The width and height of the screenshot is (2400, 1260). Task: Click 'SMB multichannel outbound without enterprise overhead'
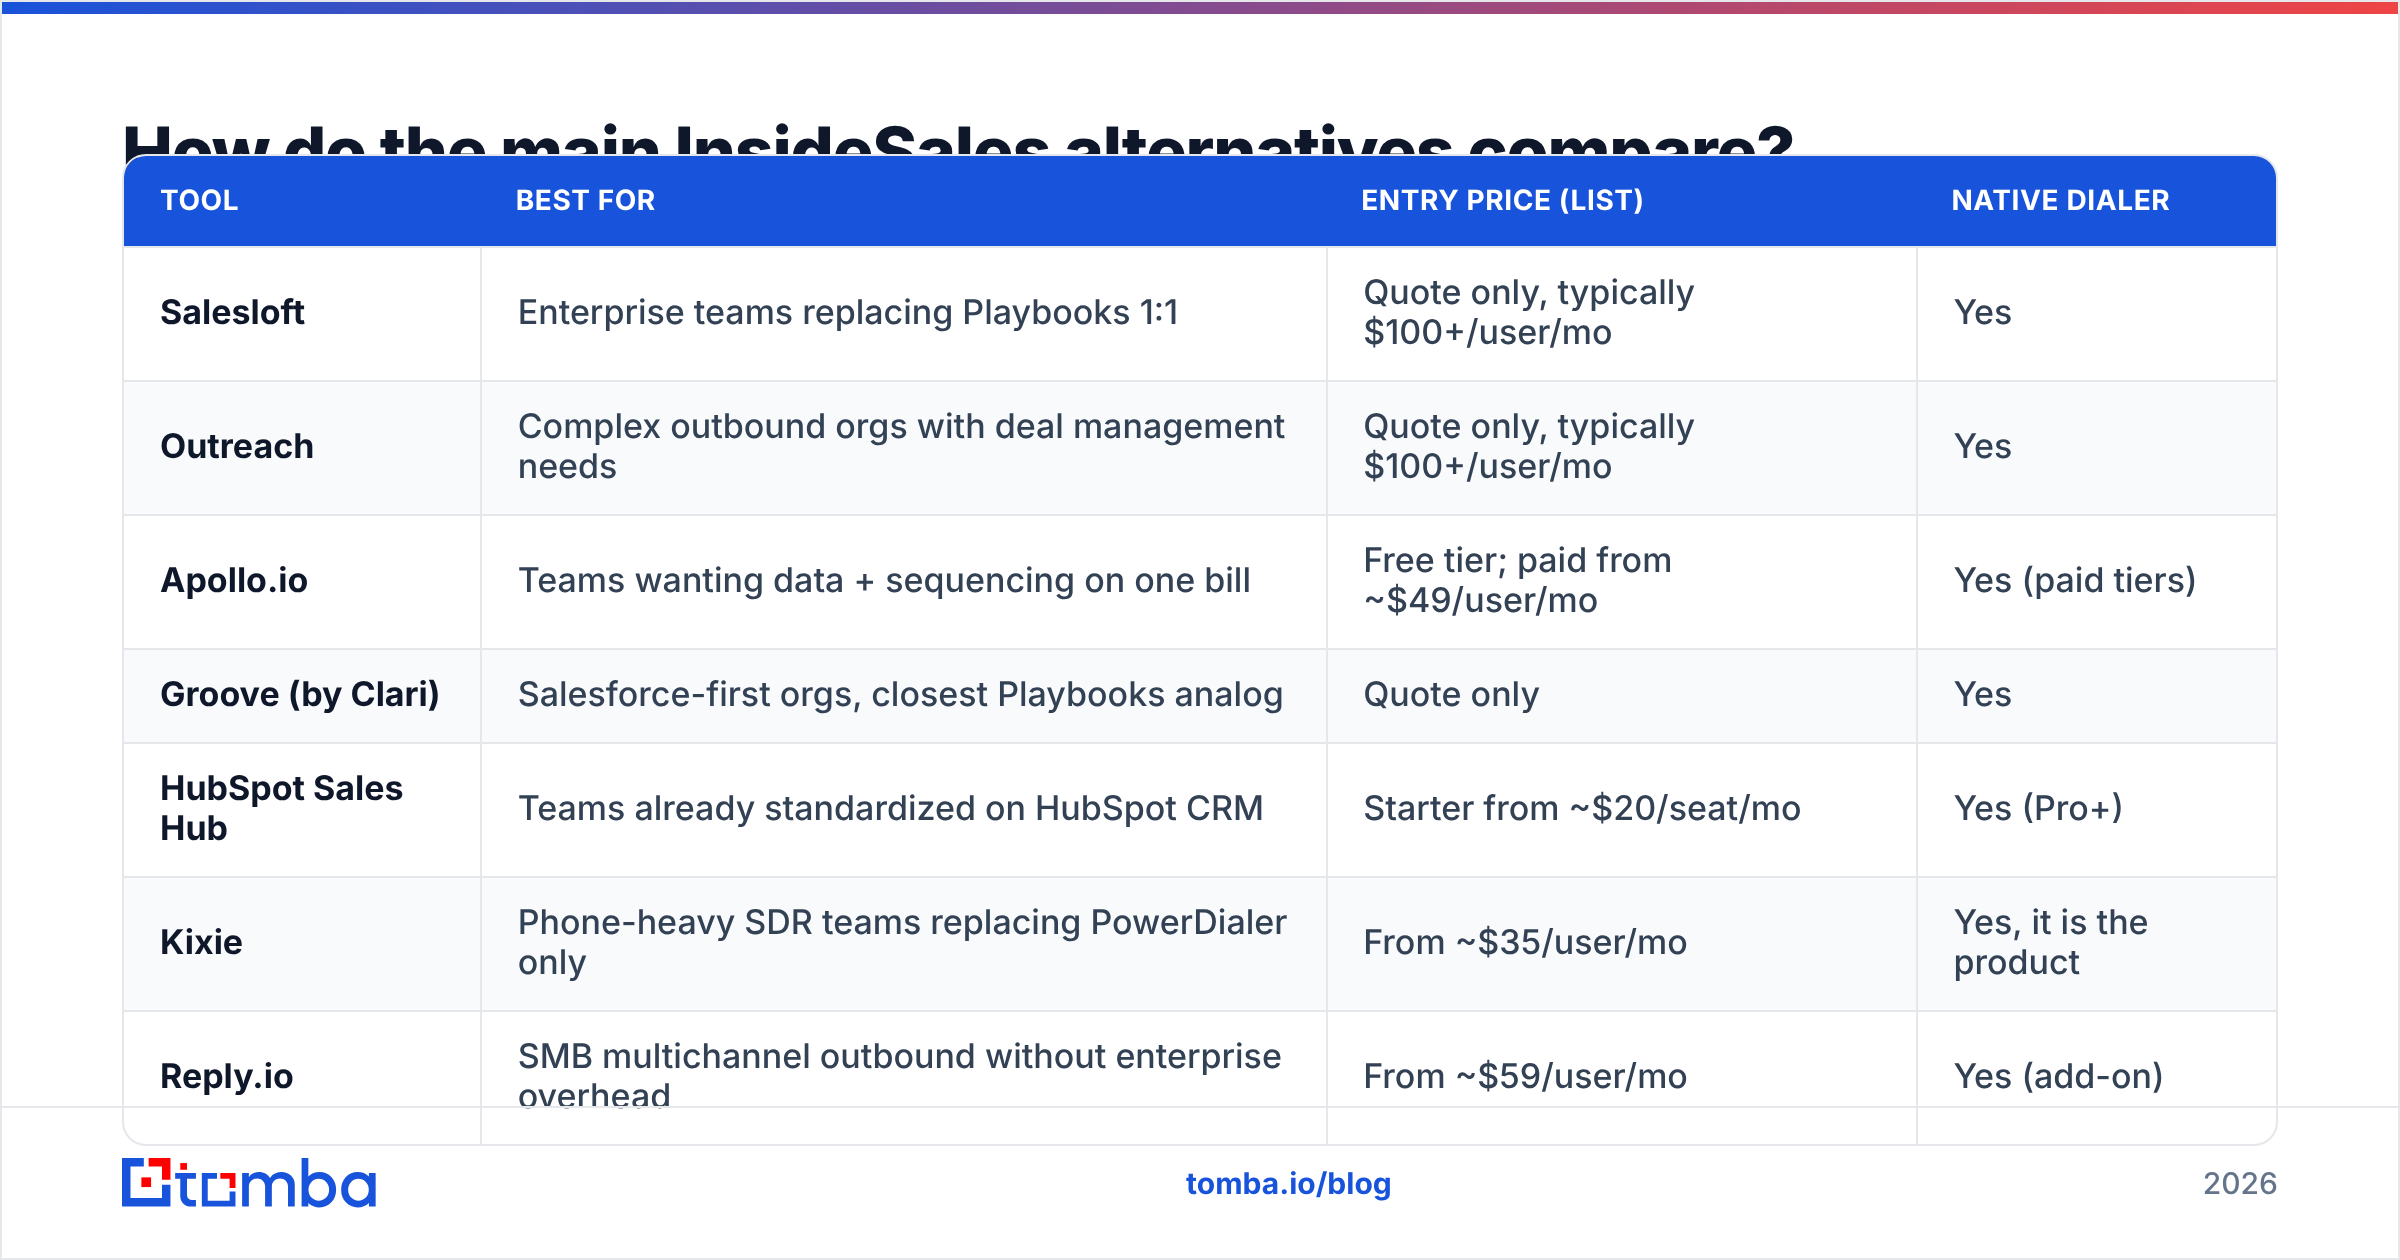(x=899, y=1074)
